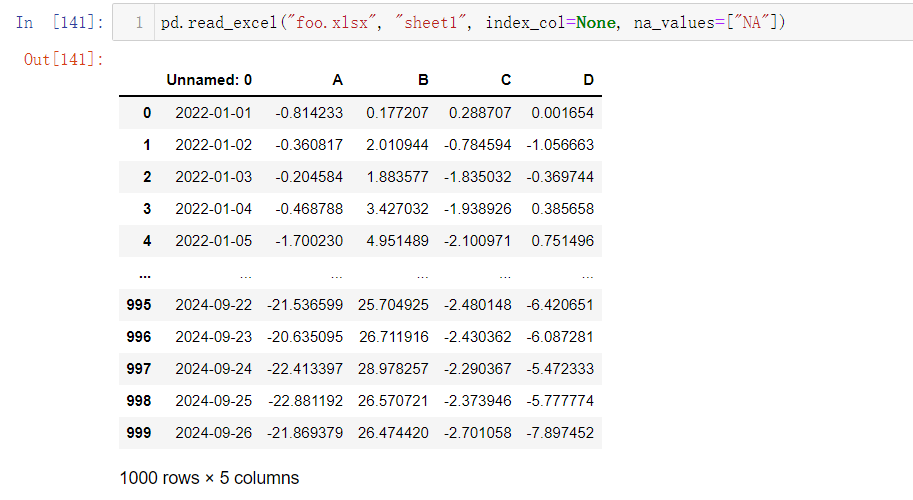Click value -0.784594
913x500 pixels.
(477, 145)
